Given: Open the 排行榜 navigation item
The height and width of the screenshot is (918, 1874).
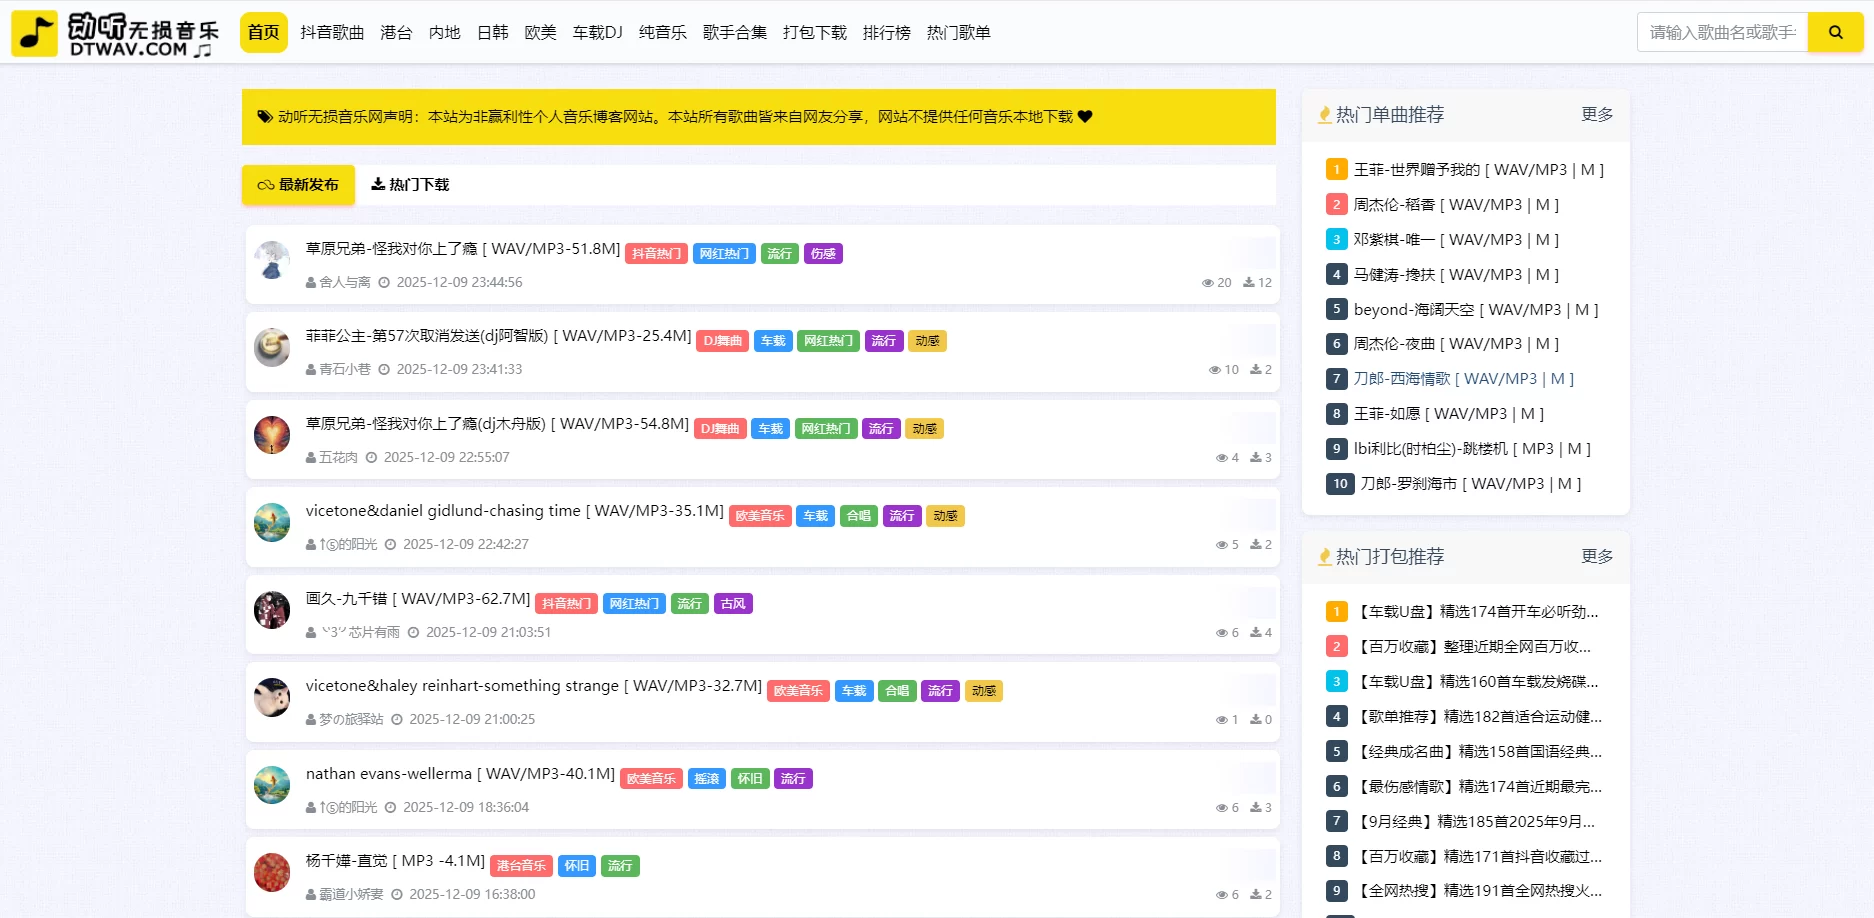Looking at the screenshot, I should [886, 33].
